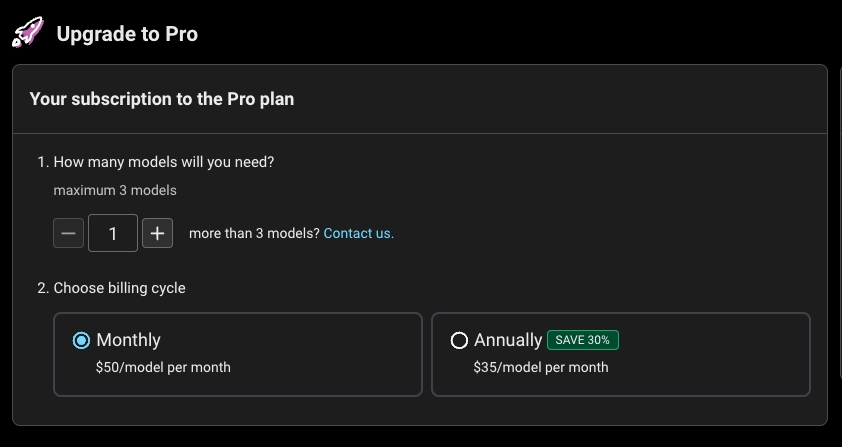This screenshot has width=842, height=447.
Task: Open the Contact us link
Action: [359, 233]
